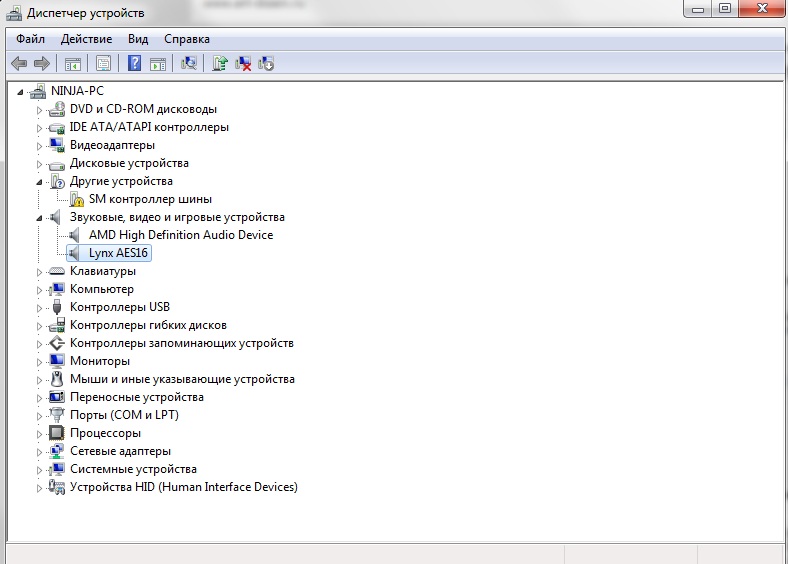Expand Переносные устройства category
Image resolution: width=788 pixels, height=564 pixels.
point(39,398)
